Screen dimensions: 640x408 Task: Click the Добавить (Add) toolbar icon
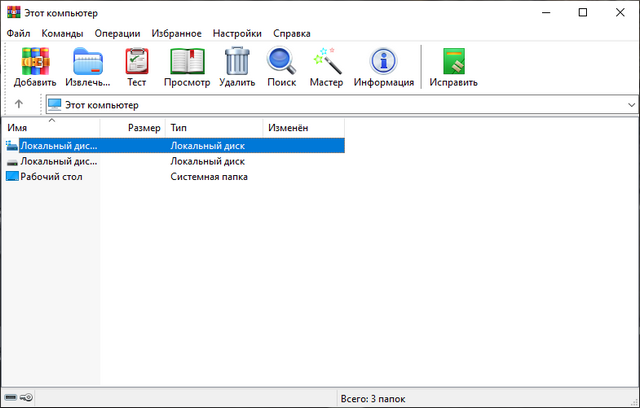[x=35, y=62]
